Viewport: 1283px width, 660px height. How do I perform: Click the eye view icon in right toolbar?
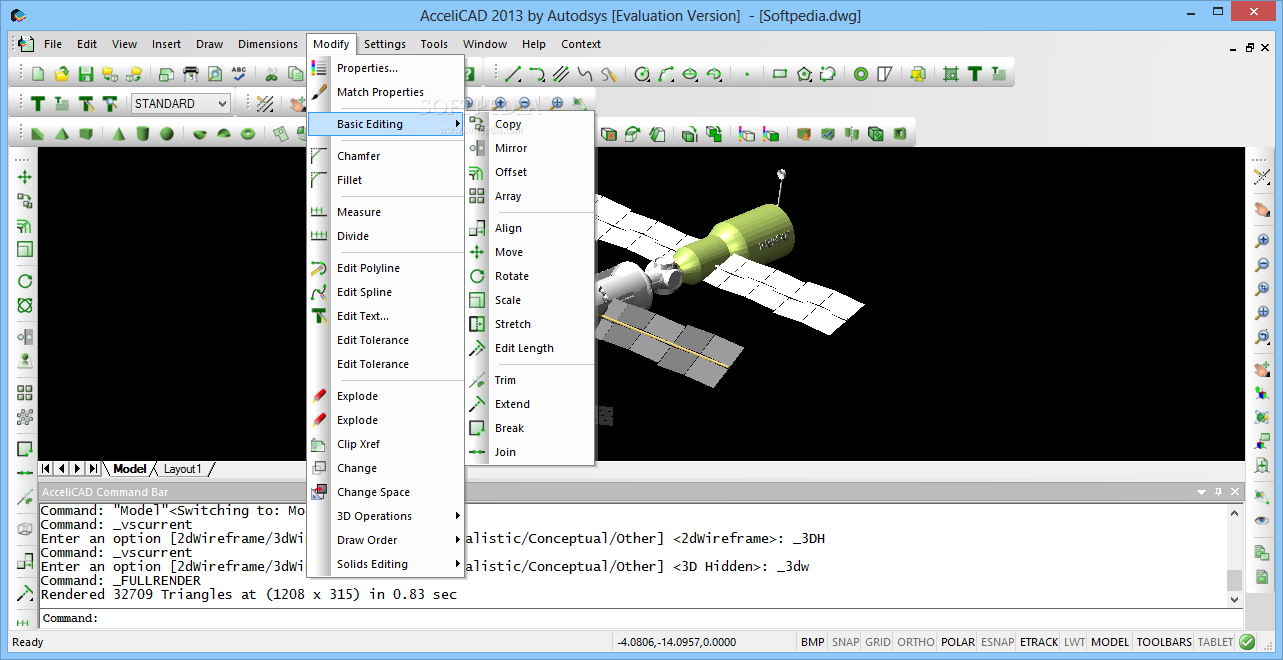[x=1262, y=520]
